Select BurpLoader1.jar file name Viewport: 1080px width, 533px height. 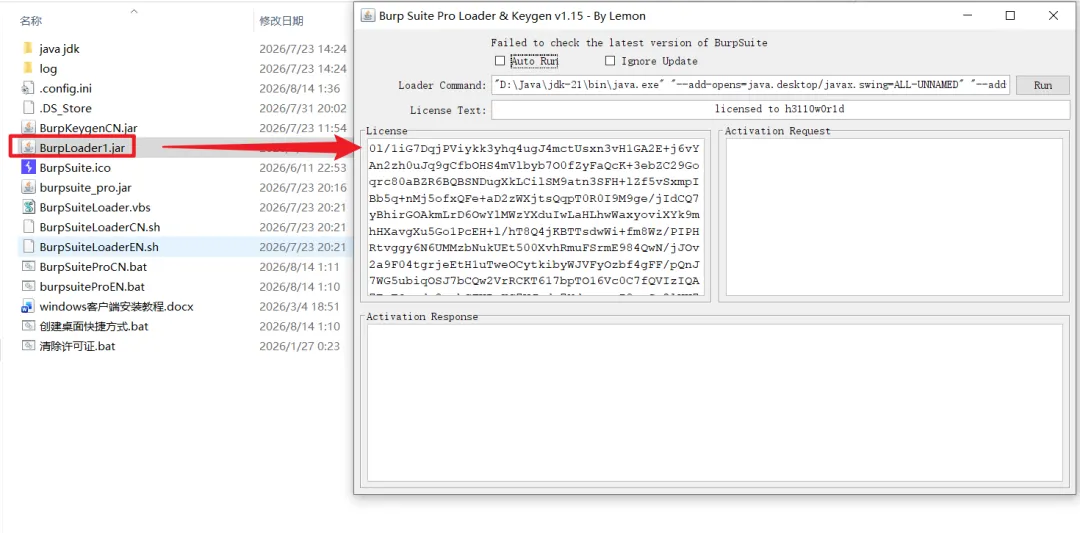(82, 147)
